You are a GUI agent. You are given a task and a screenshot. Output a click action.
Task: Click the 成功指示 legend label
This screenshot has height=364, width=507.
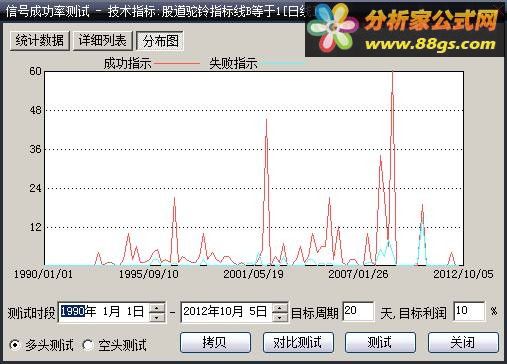coord(127,63)
